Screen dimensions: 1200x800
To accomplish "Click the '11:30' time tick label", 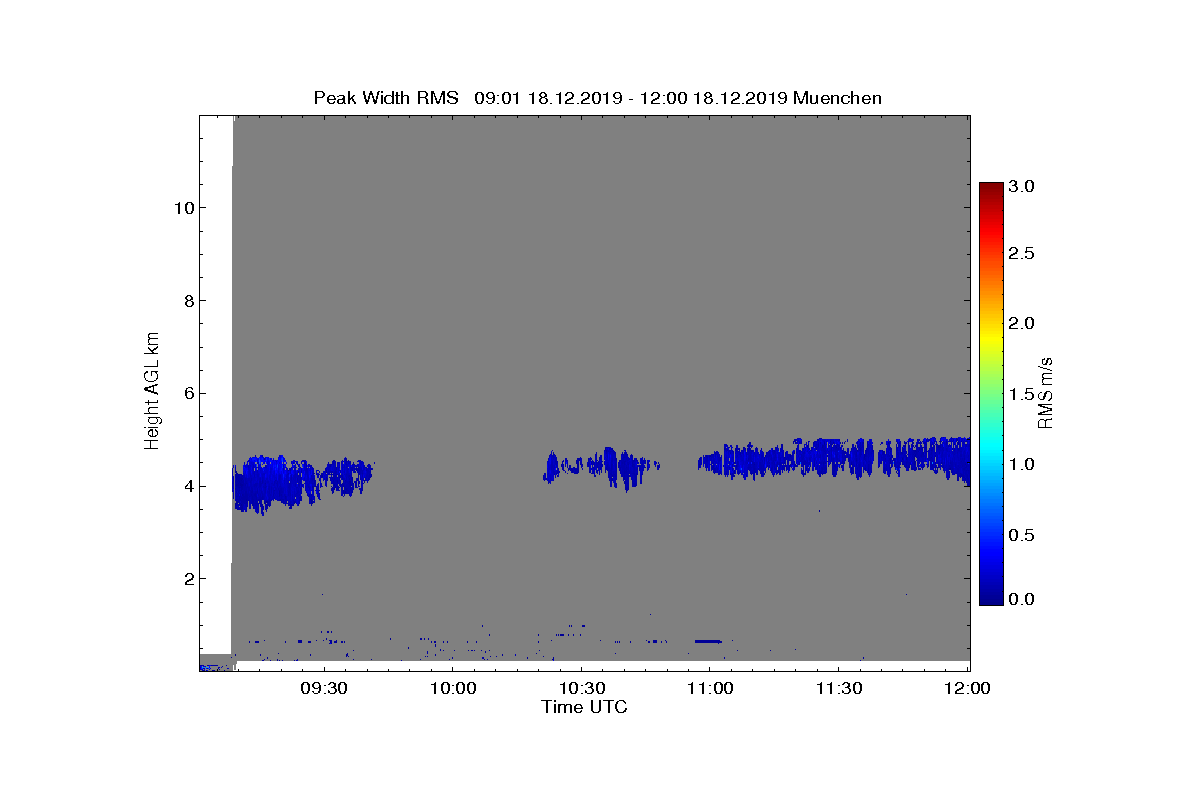I will point(839,689).
